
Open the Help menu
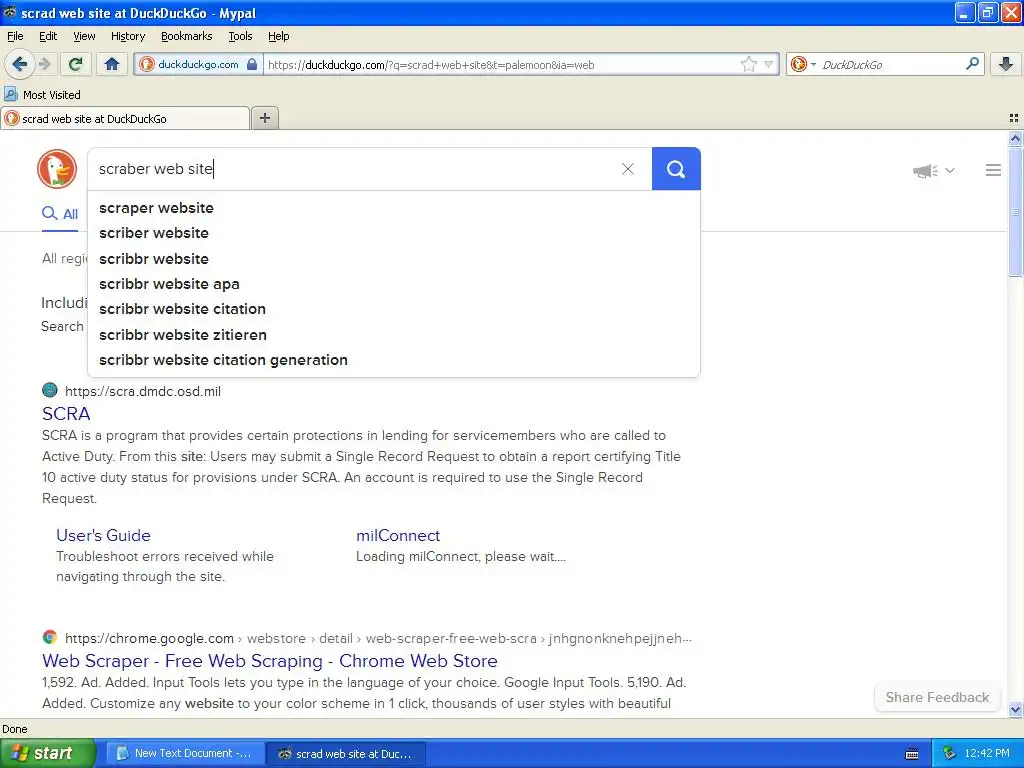tap(278, 36)
